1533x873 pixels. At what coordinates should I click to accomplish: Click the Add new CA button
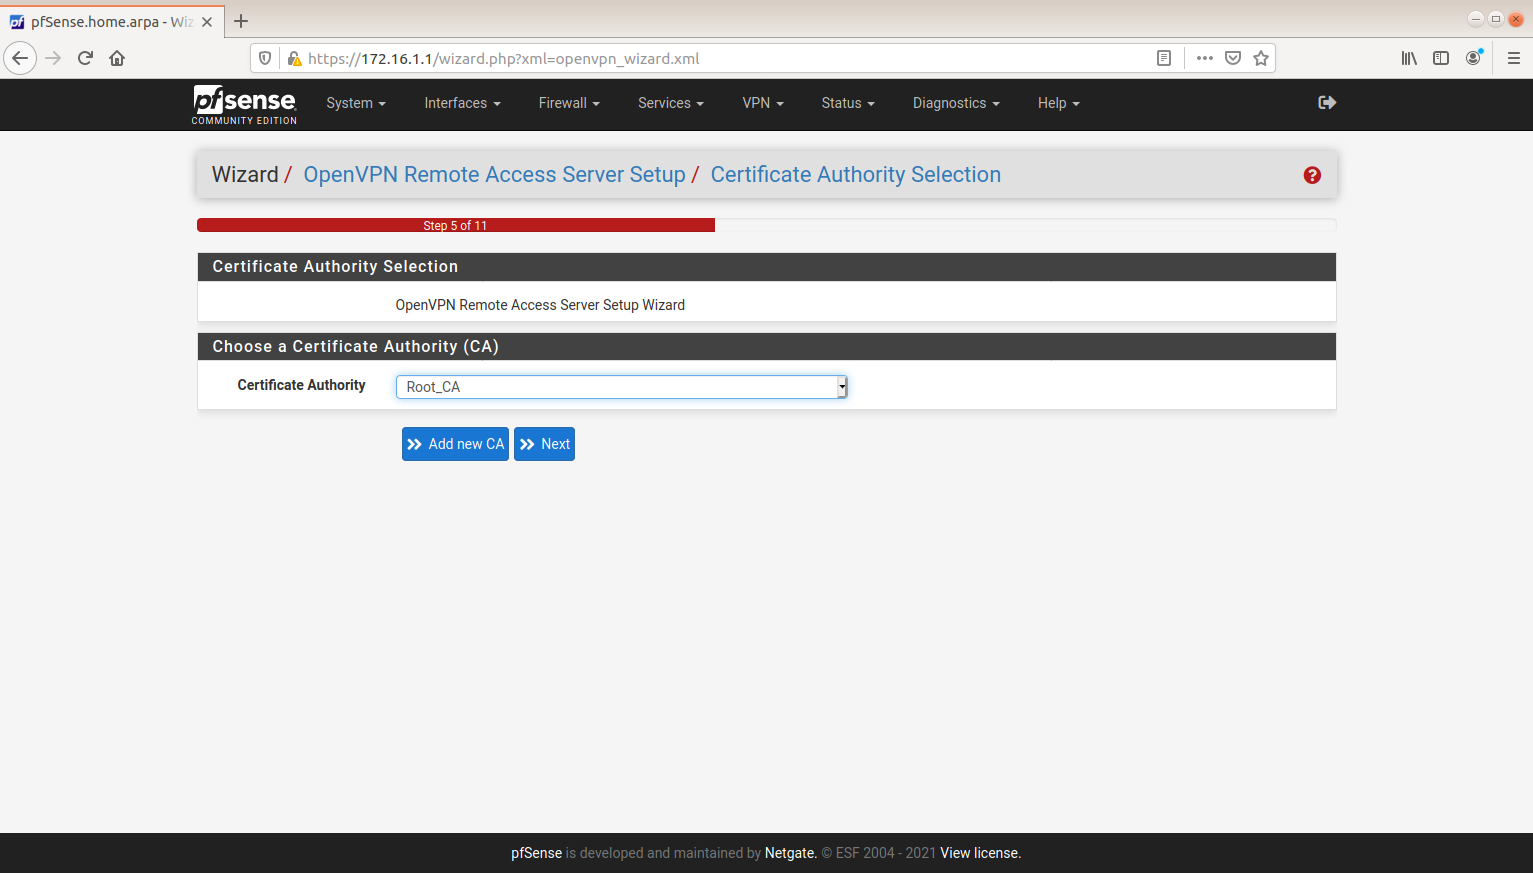(455, 444)
